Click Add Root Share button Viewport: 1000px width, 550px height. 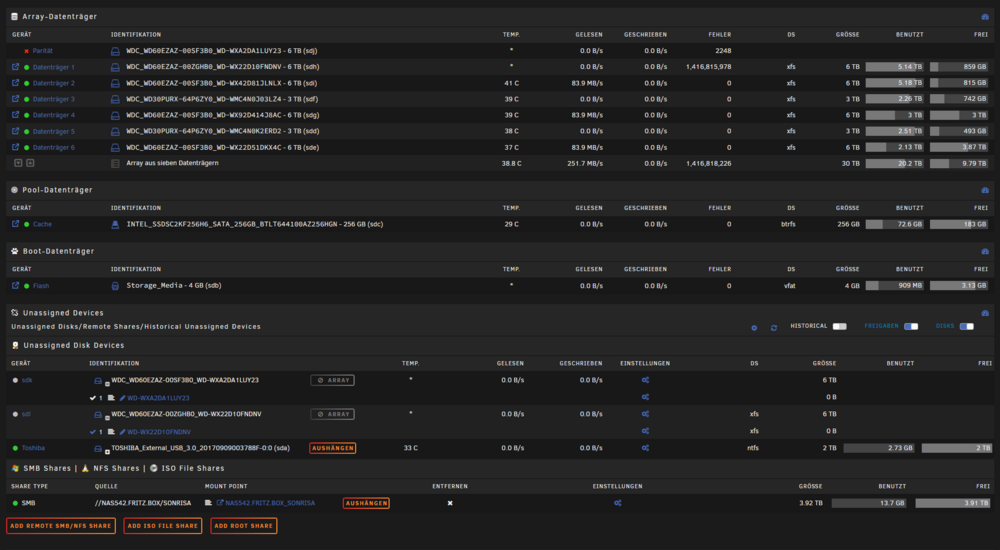244,526
